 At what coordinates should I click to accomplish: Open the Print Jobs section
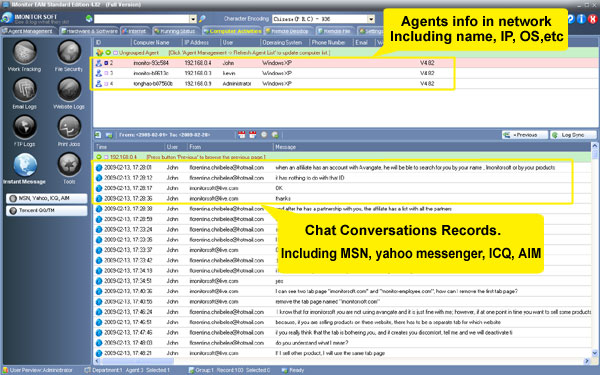pos(69,127)
